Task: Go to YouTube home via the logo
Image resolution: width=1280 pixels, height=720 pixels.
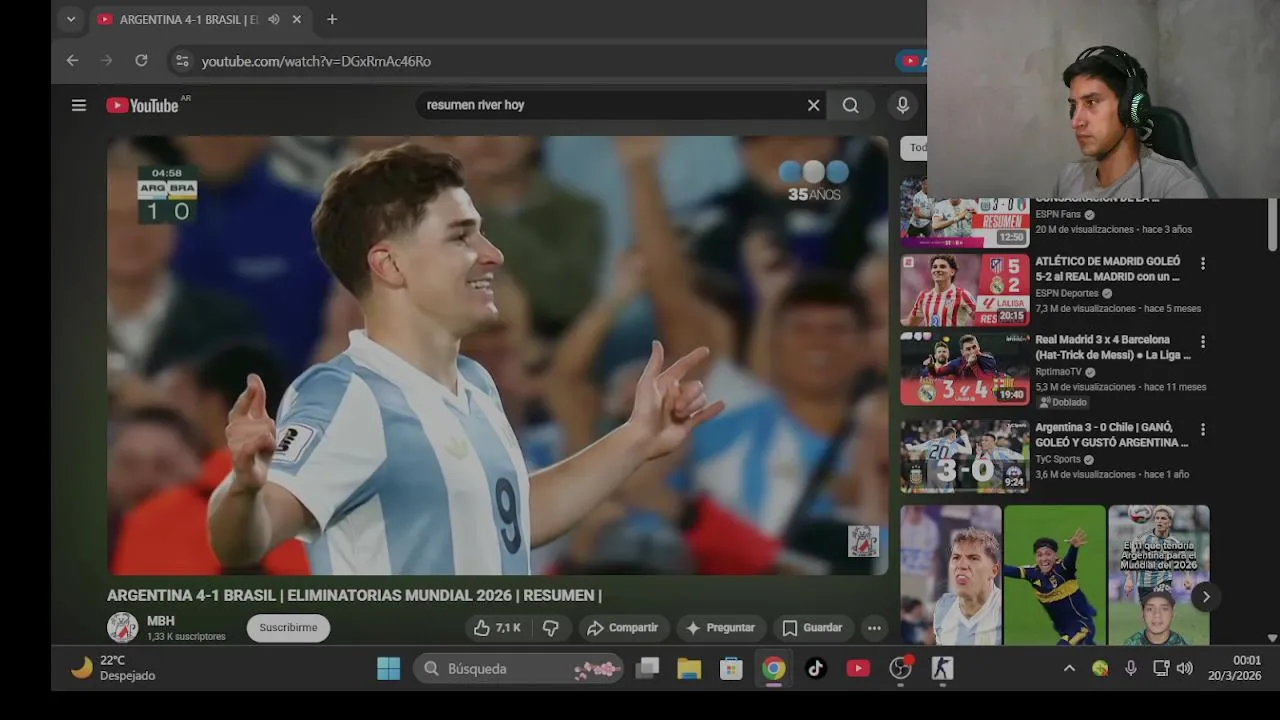Action: pyautogui.click(x=142, y=105)
